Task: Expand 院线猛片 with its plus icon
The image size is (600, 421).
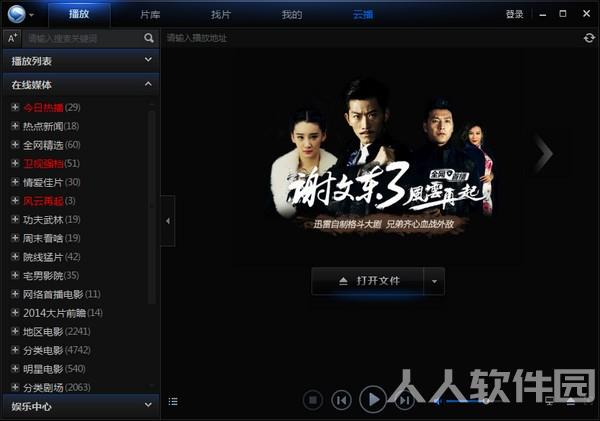Action: [15, 256]
